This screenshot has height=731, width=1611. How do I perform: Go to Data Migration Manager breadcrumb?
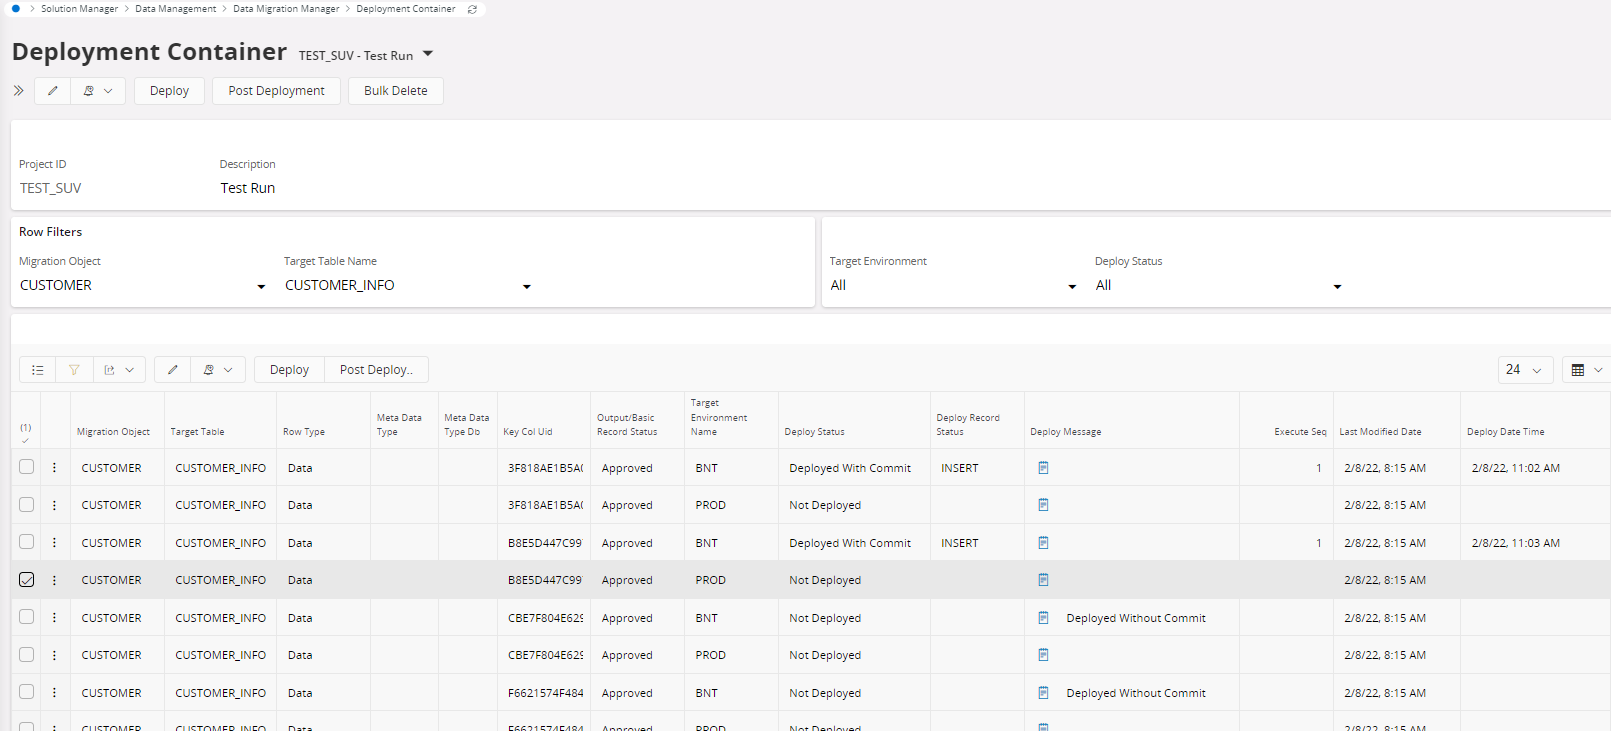point(286,9)
